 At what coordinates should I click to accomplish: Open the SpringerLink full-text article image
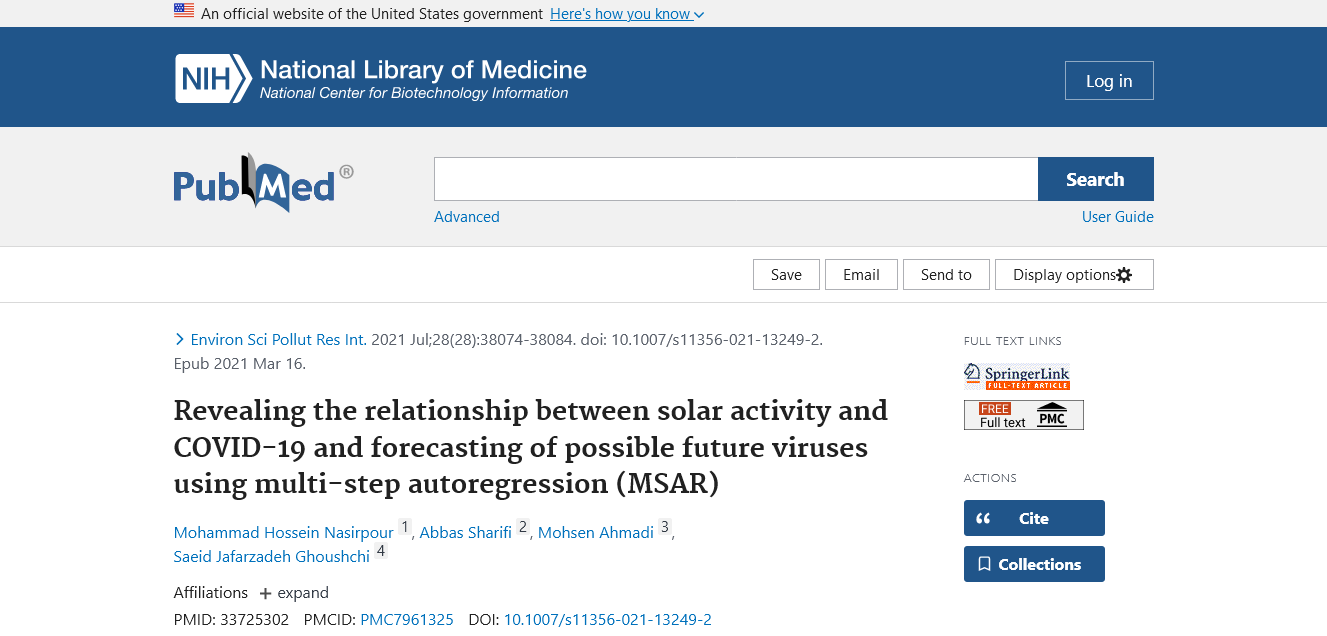pos(1017,377)
